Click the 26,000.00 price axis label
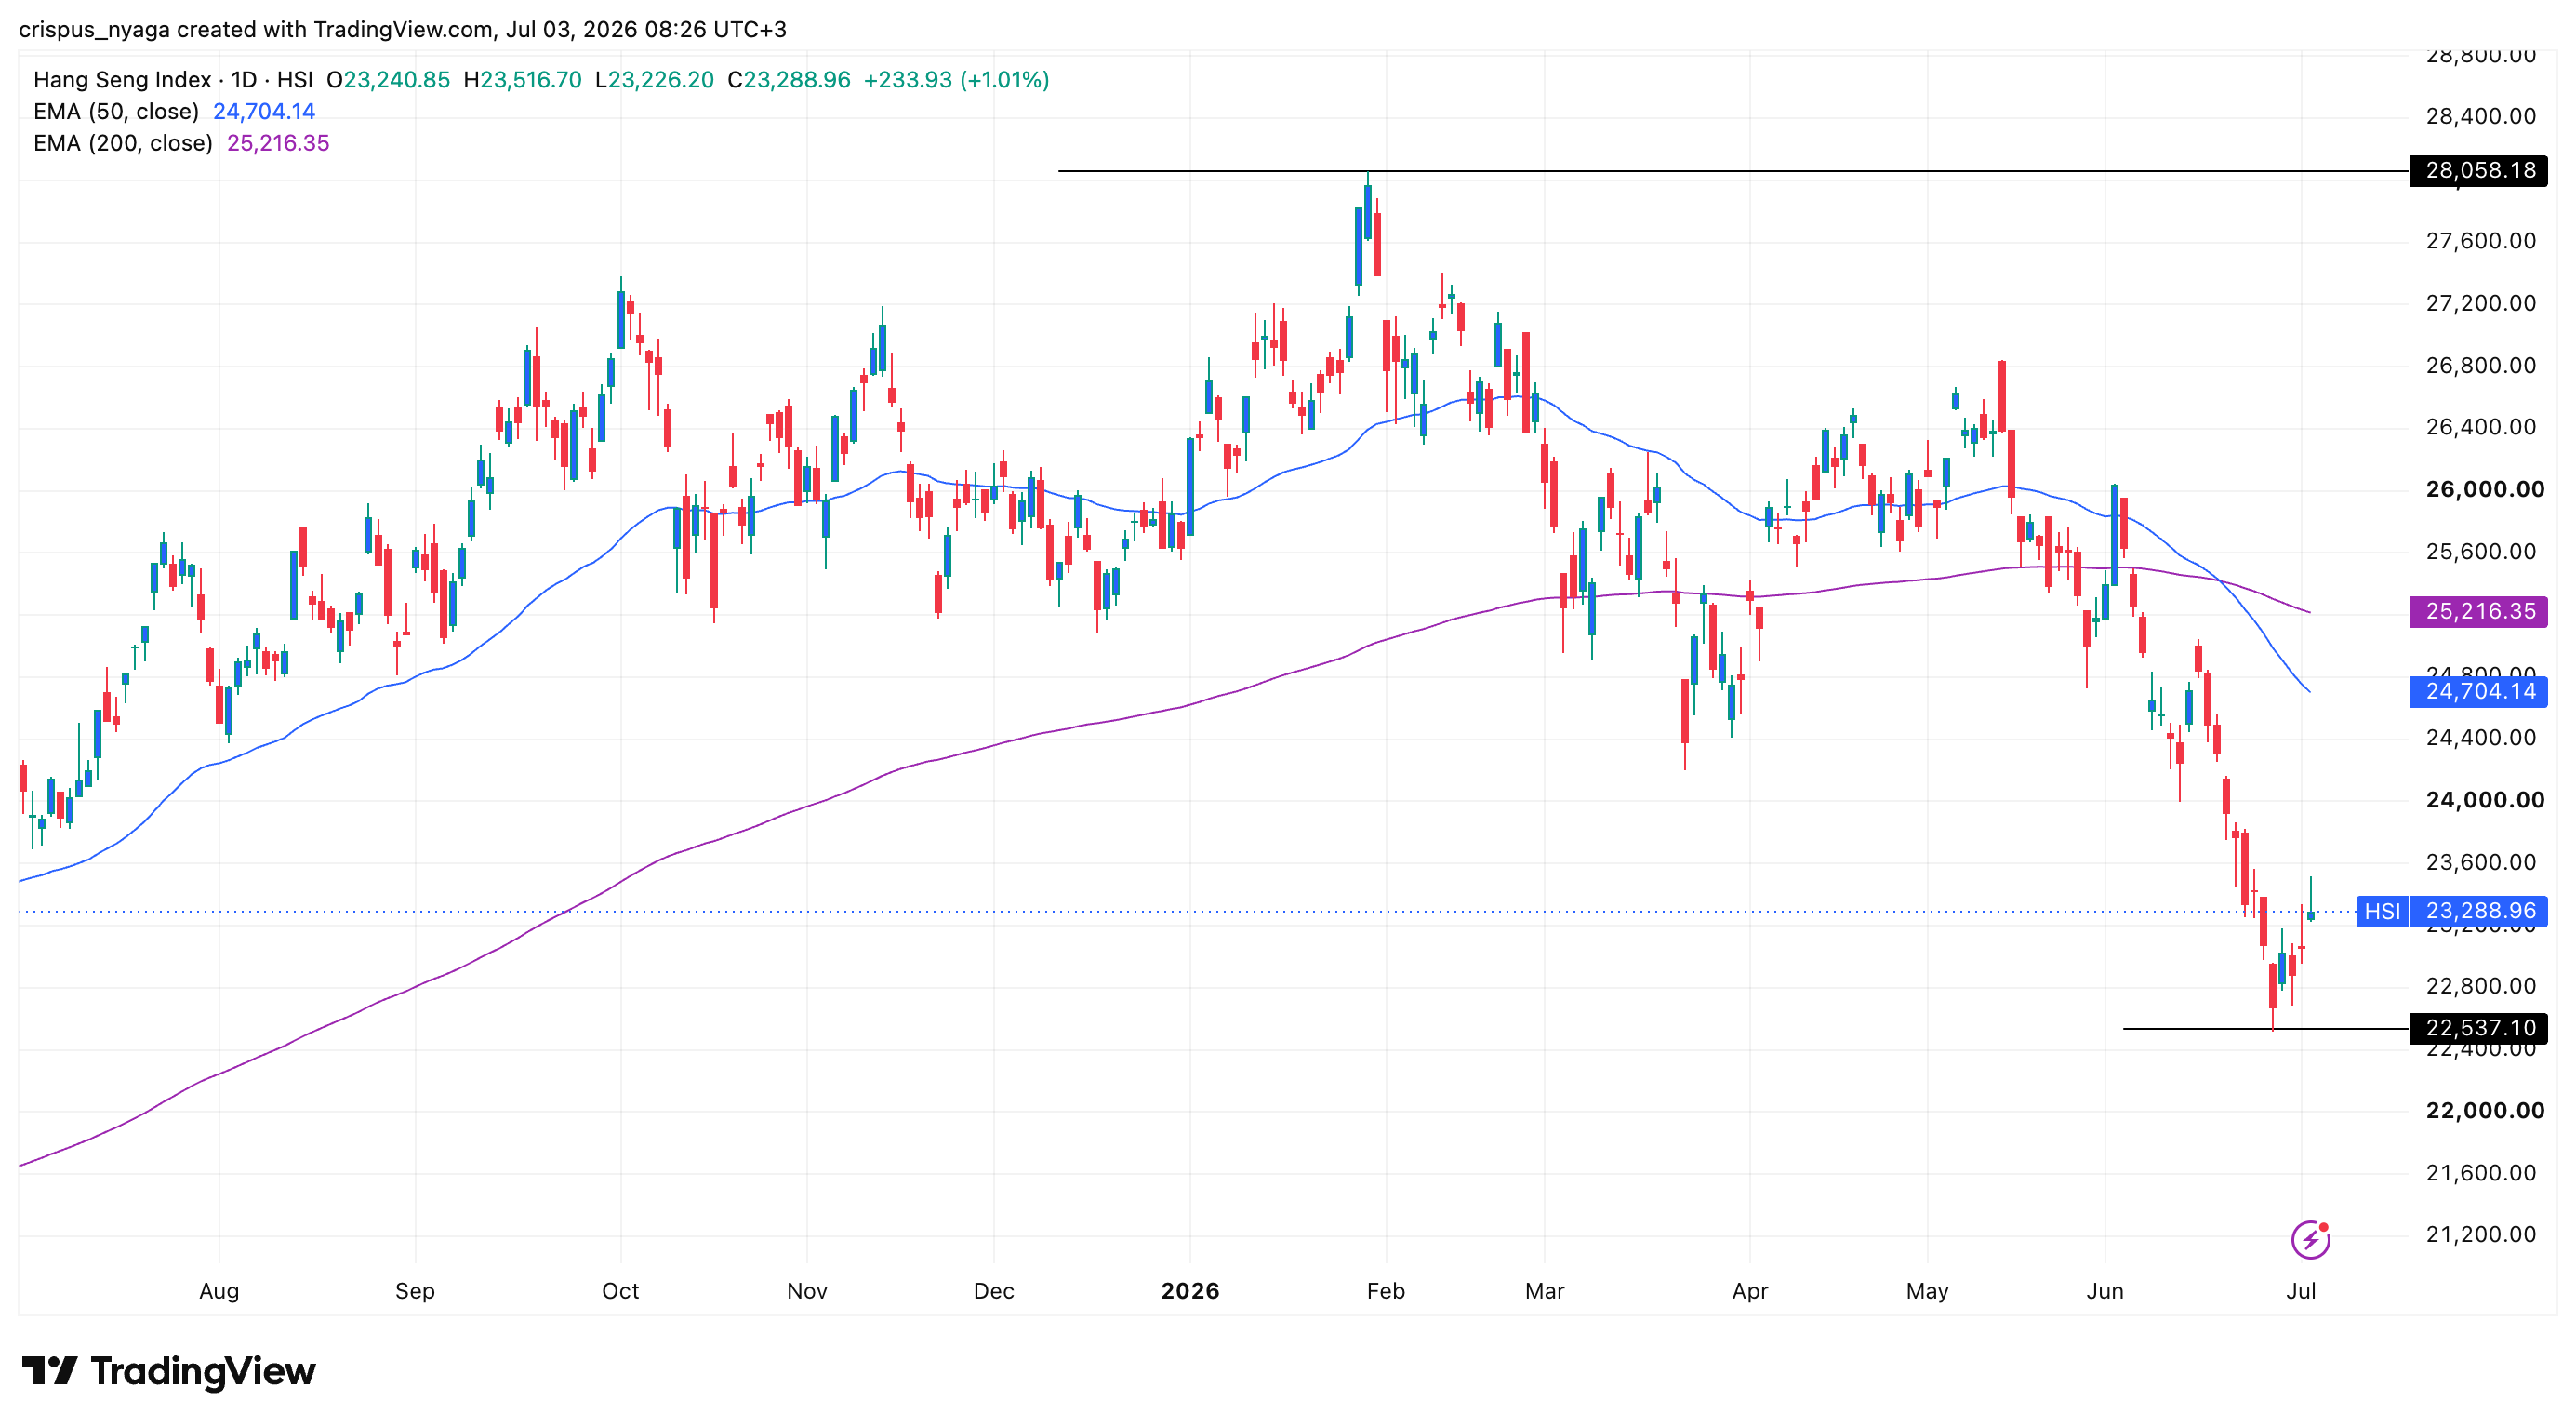2576x1427 pixels. coord(2485,489)
